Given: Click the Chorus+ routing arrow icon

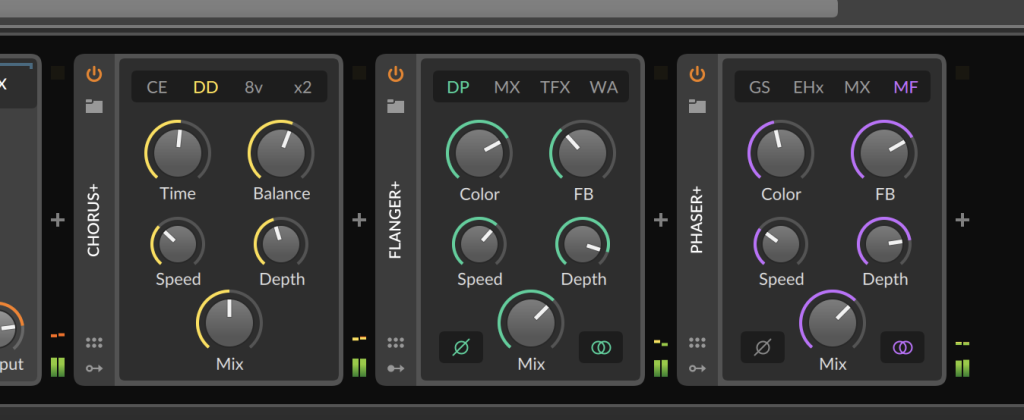Looking at the screenshot, I should point(95,368).
